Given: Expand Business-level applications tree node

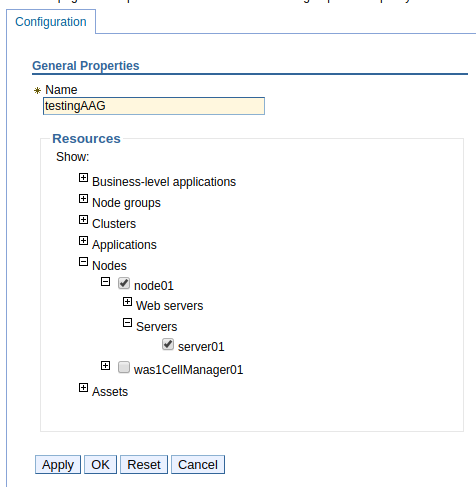Looking at the screenshot, I should [83, 178].
